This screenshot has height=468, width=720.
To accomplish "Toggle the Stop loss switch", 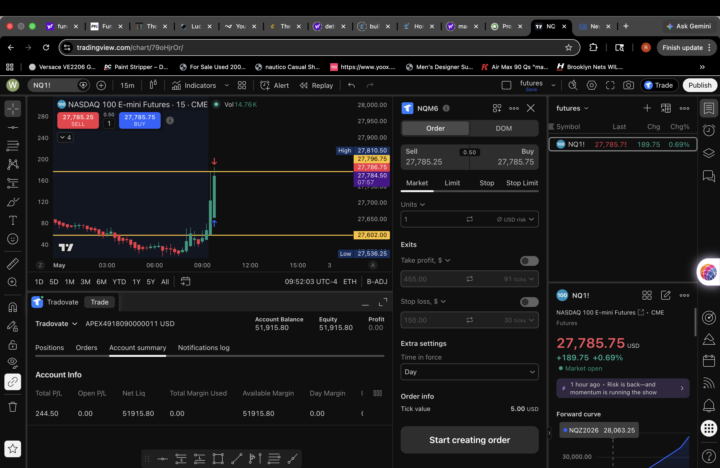I will click(x=529, y=302).
